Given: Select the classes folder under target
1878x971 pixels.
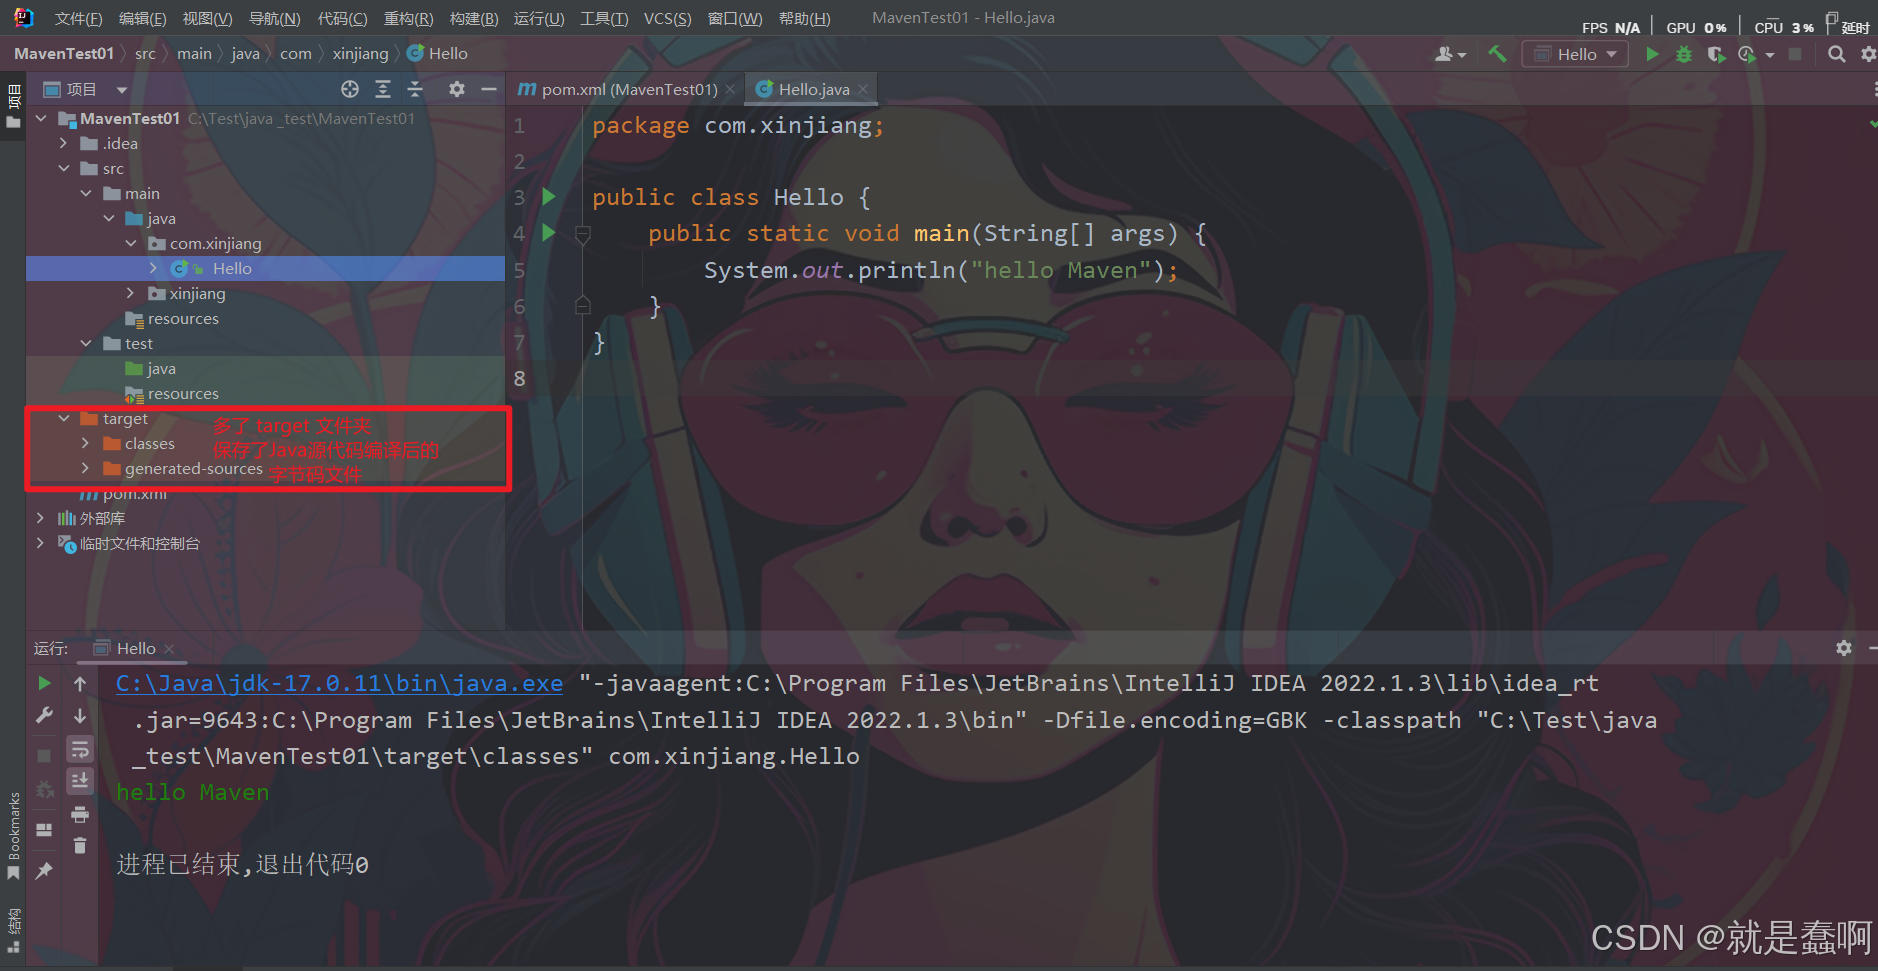Looking at the screenshot, I should pyautogui.click(x=149, y=443).
